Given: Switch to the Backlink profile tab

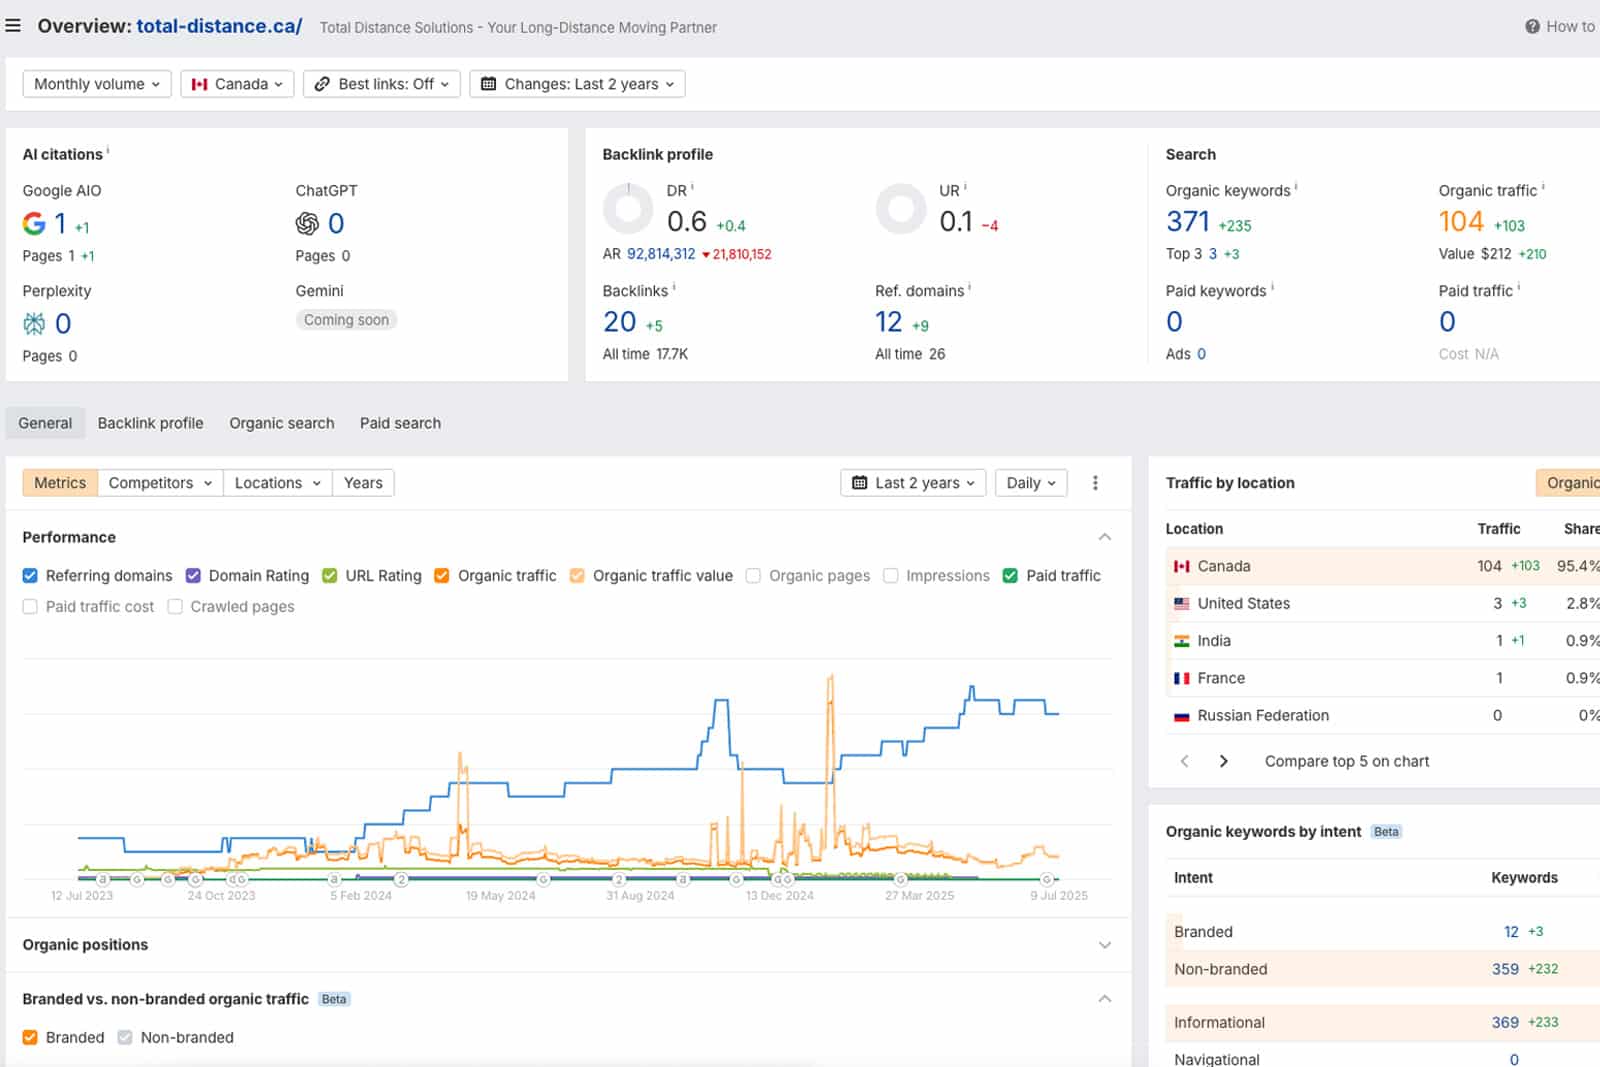Looking at the screenshot, I should point(150,423).
